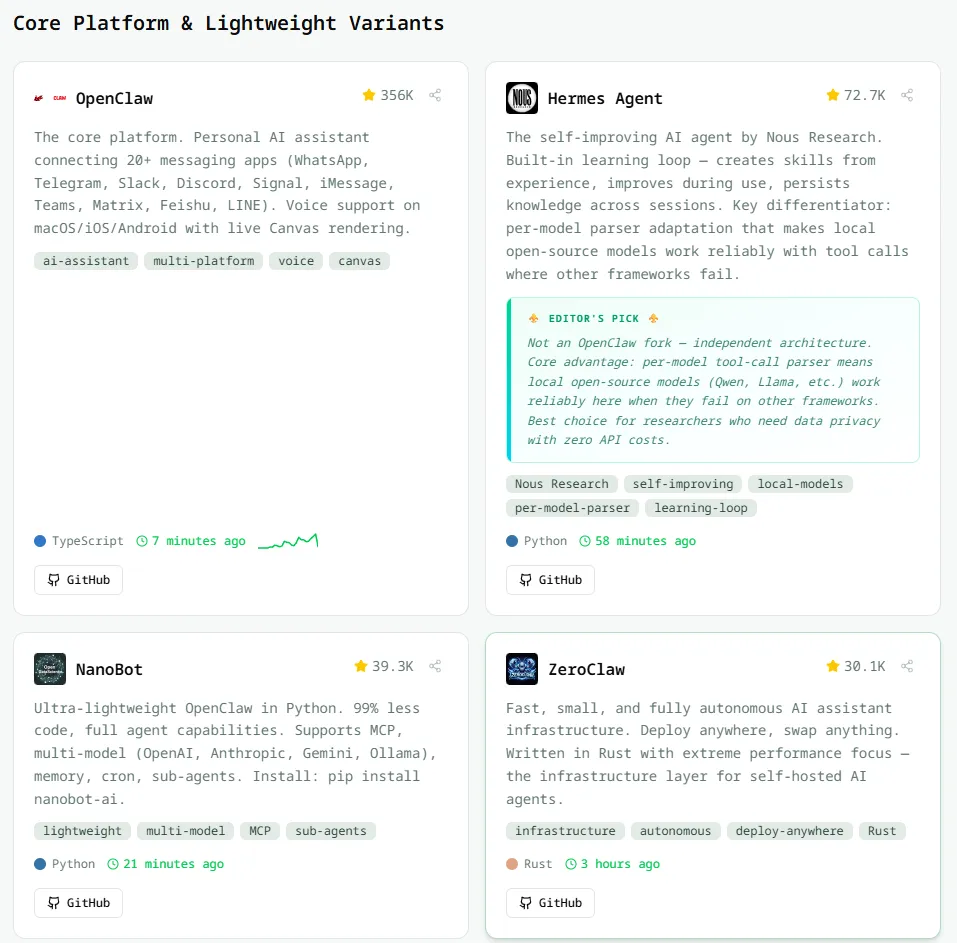Viewport: 957px width, 943px height.
Task: Select the ai-assistant tag
Action: (86, 261)
